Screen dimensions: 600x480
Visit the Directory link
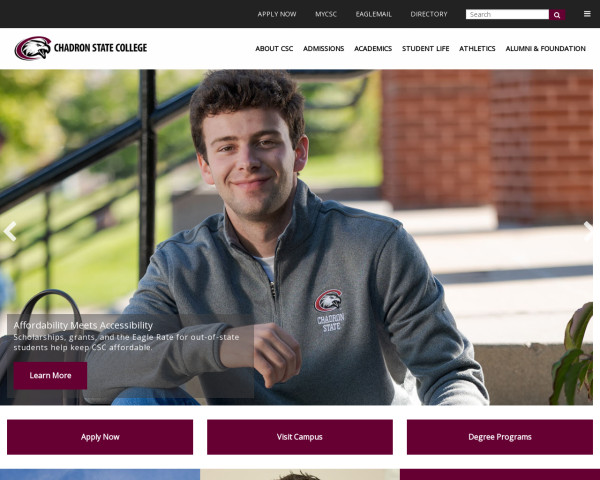[x=429, y=14]
